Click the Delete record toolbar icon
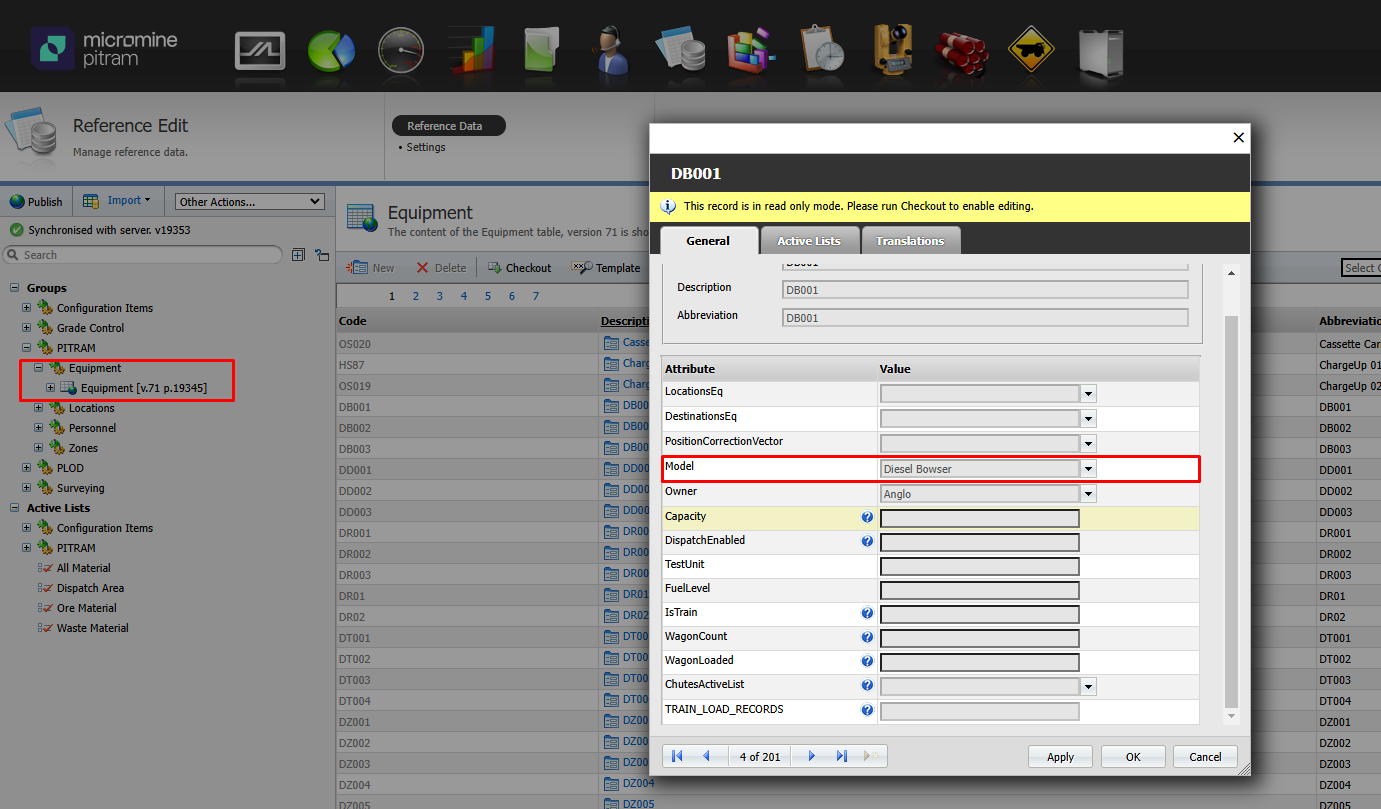Viewport: 1381px width, 809px height. [440, 267]
